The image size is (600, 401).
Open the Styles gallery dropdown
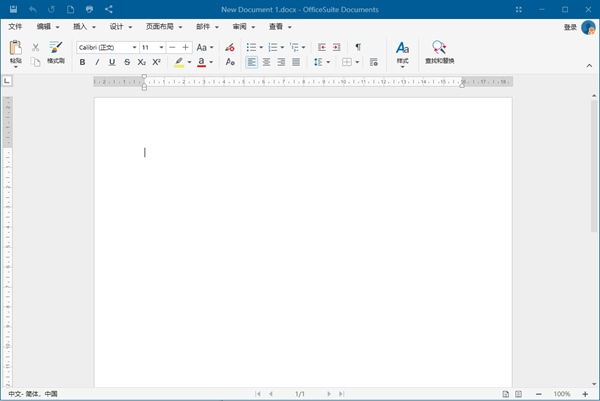pyautogui.click(x=403, y=54)
